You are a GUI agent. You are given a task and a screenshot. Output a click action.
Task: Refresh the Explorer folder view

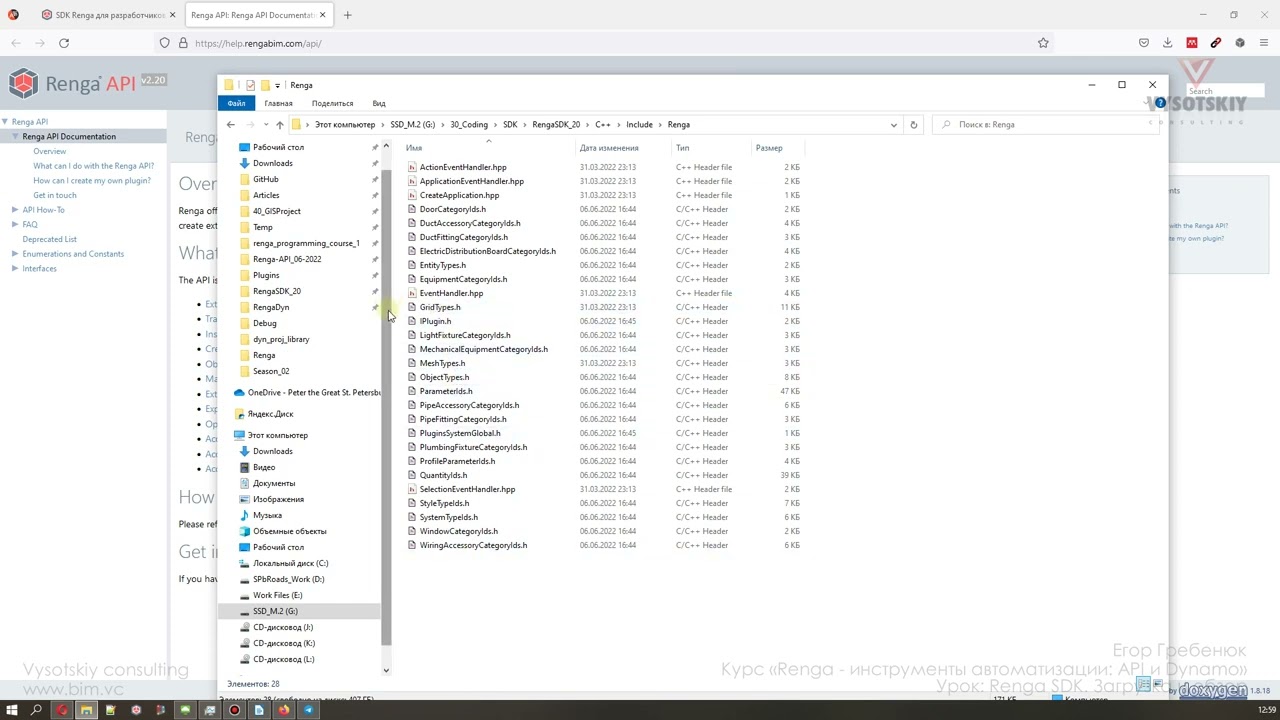(x=913, y=125)
